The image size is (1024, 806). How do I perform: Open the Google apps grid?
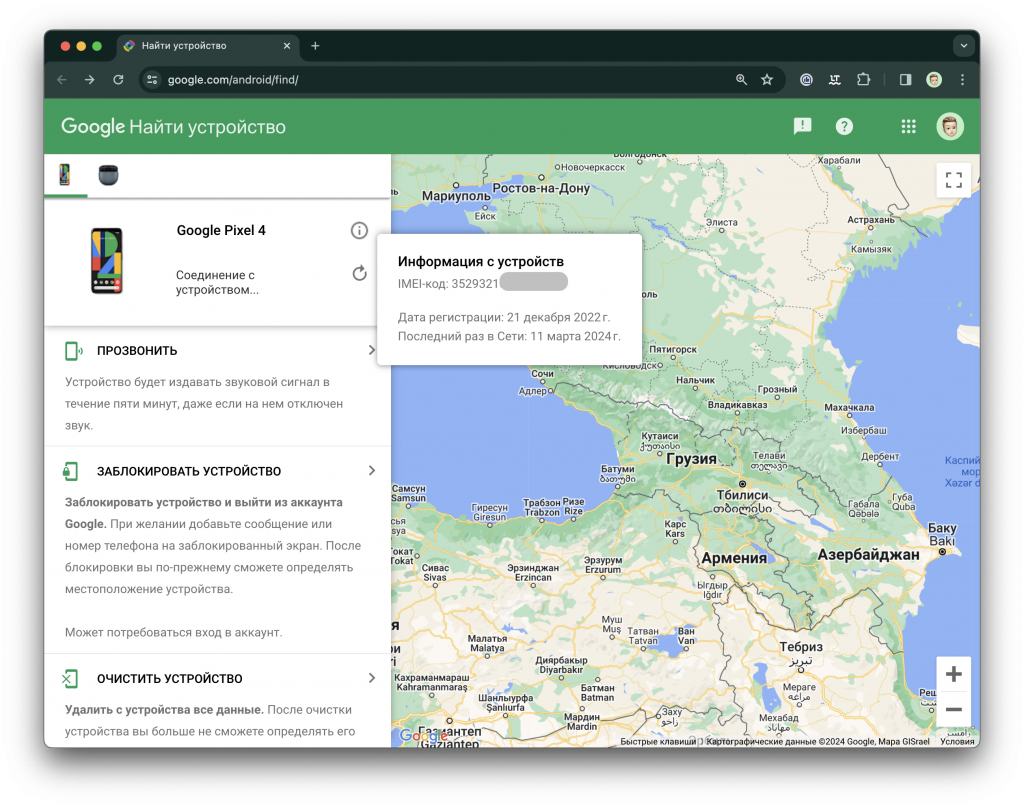(x=908, y=126)
